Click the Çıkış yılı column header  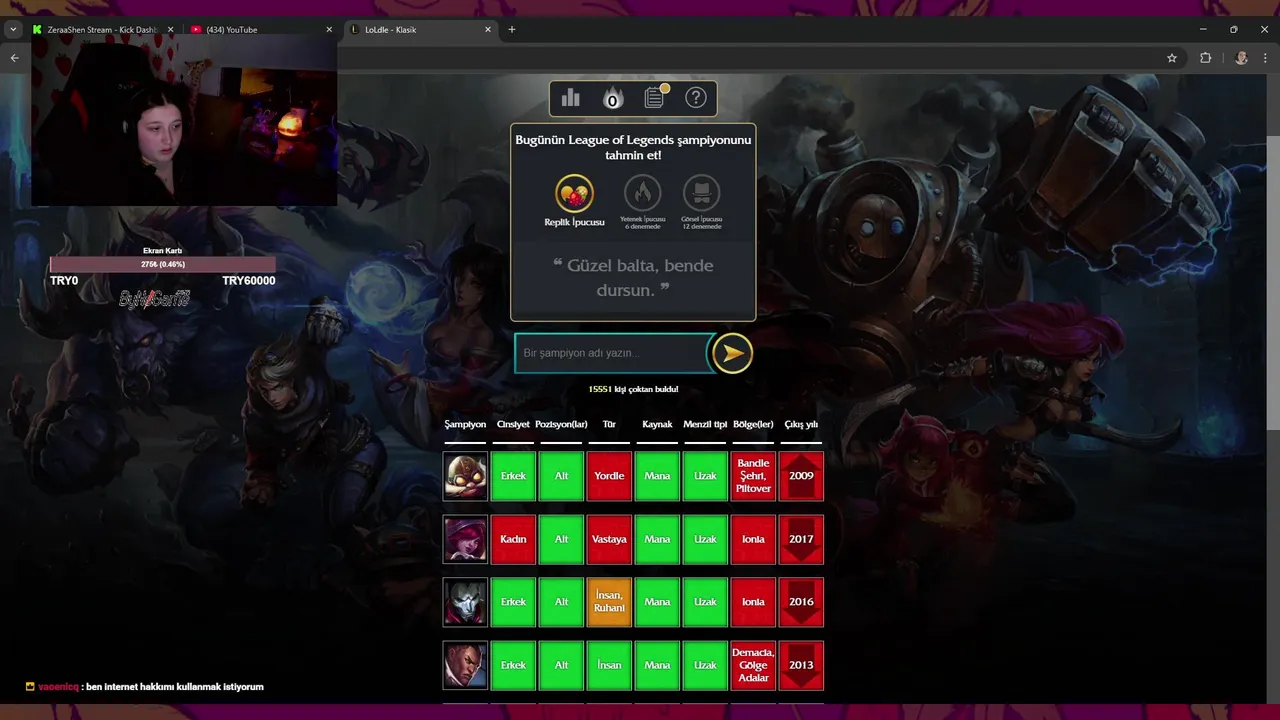(x=801, y=424)
